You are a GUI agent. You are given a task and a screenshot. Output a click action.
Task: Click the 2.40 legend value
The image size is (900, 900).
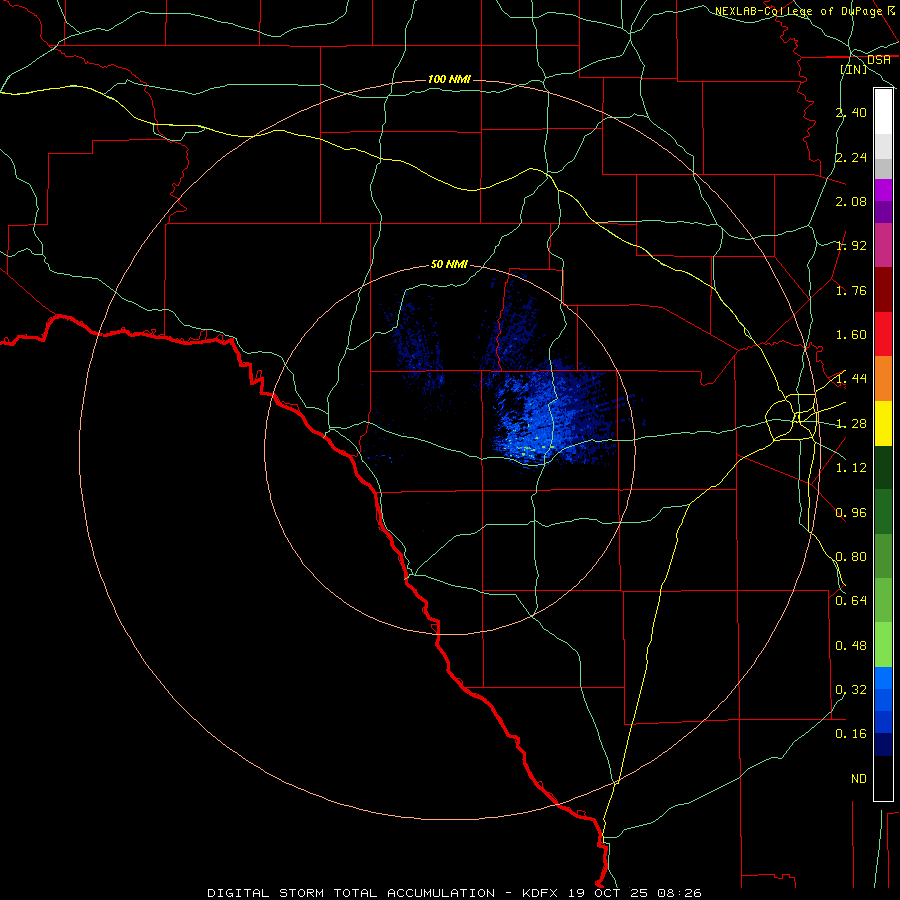pos(851,112)
